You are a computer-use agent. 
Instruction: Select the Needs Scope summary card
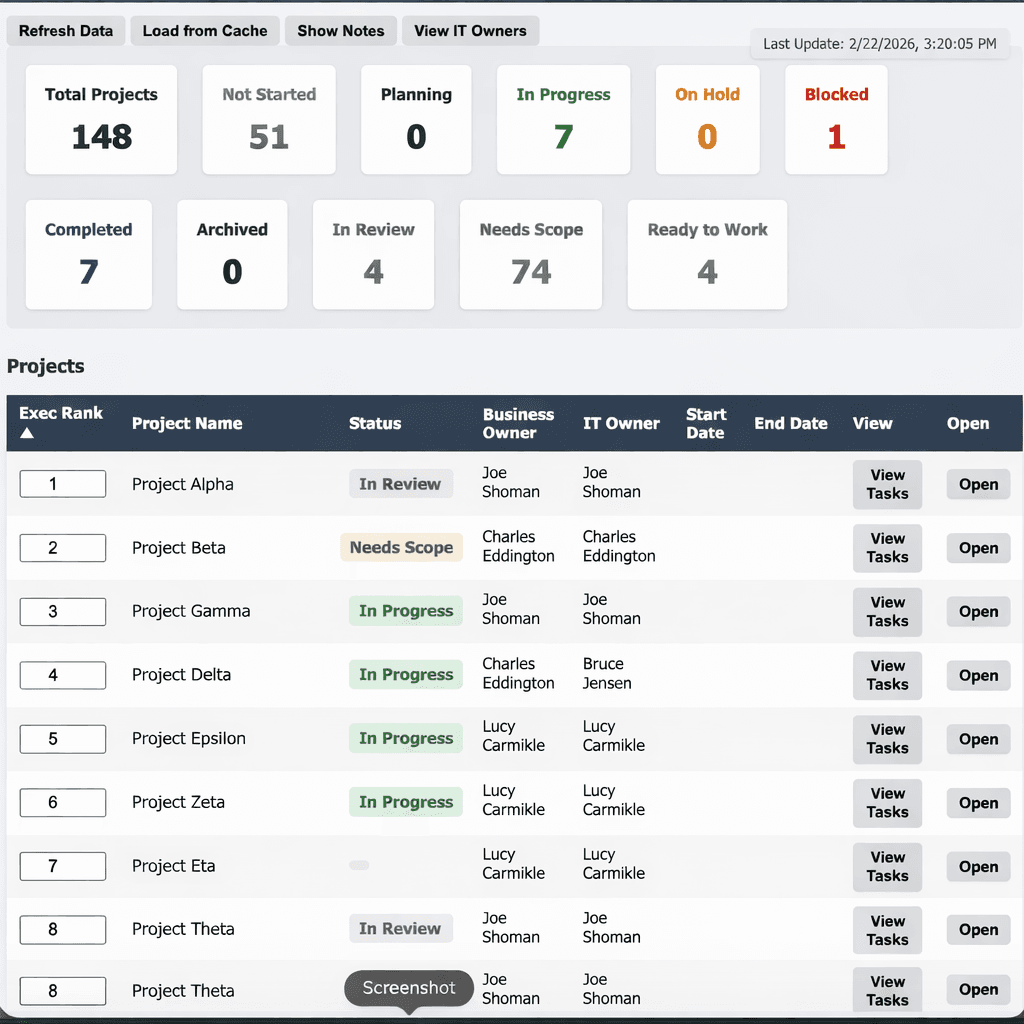530,254
